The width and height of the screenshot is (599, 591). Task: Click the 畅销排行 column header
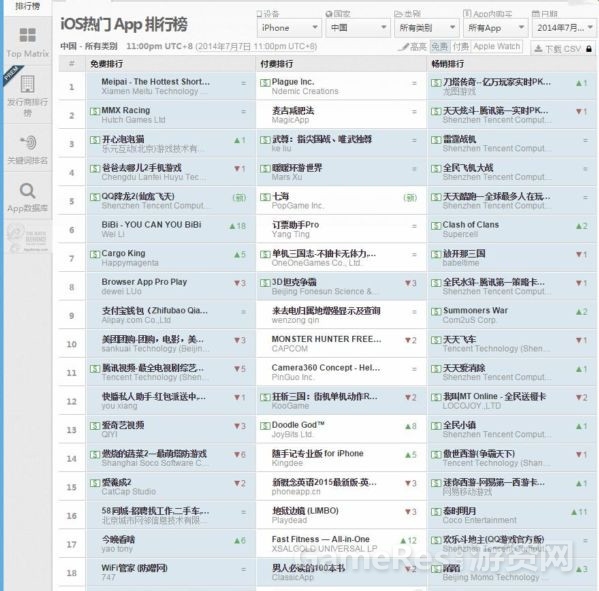[448, 64]
